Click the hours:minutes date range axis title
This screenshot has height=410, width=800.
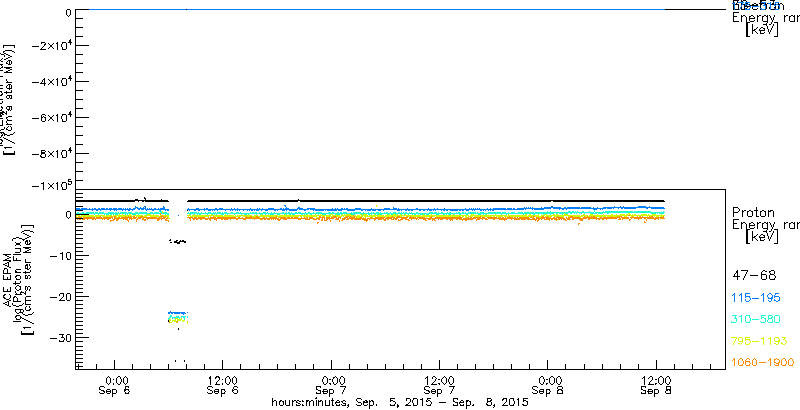click(x=399, y=403)
